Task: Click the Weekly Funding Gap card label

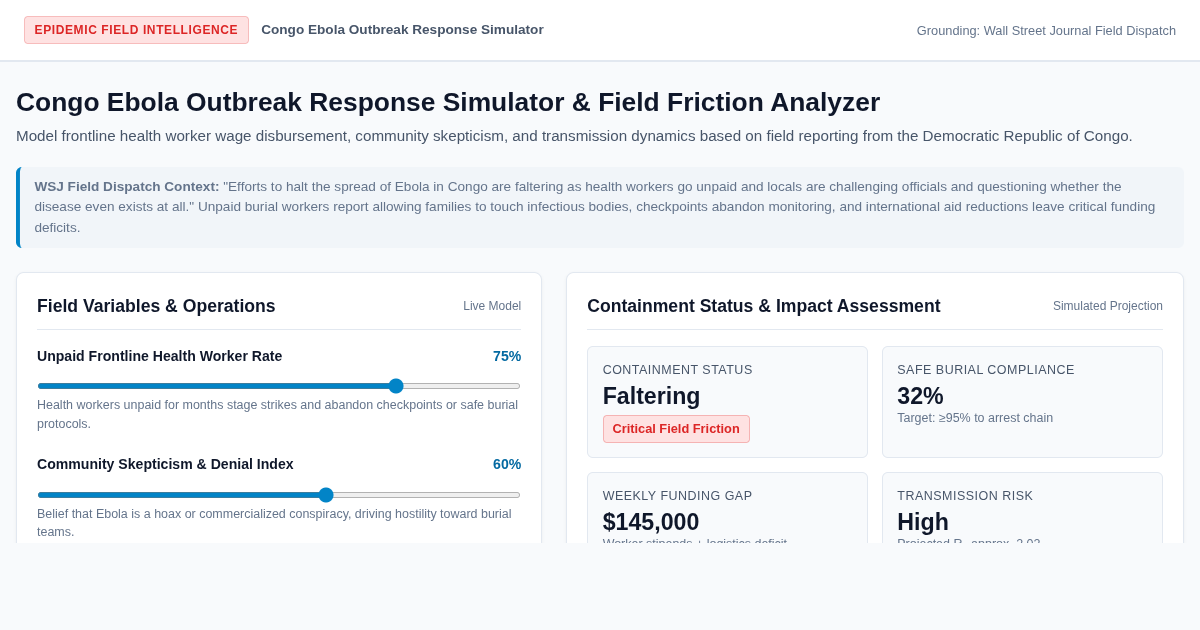Action: pyautogui.click(x=677, y=496)
